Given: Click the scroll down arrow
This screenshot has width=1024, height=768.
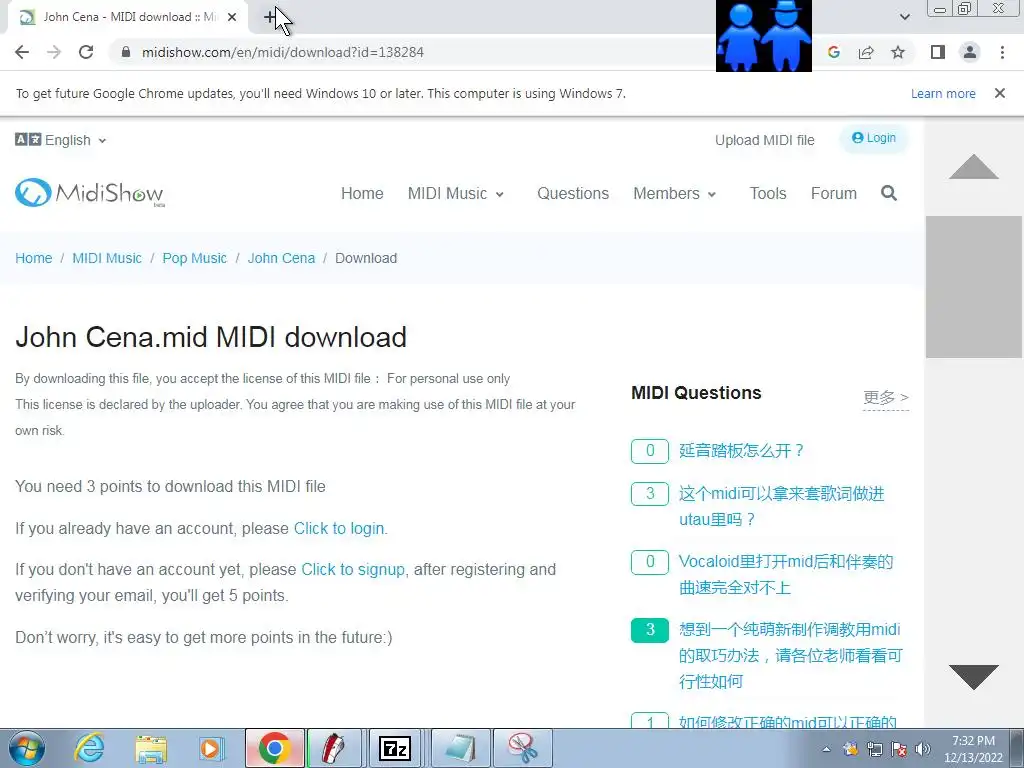Looking at the screenshot, I should (x=974, y=677).
